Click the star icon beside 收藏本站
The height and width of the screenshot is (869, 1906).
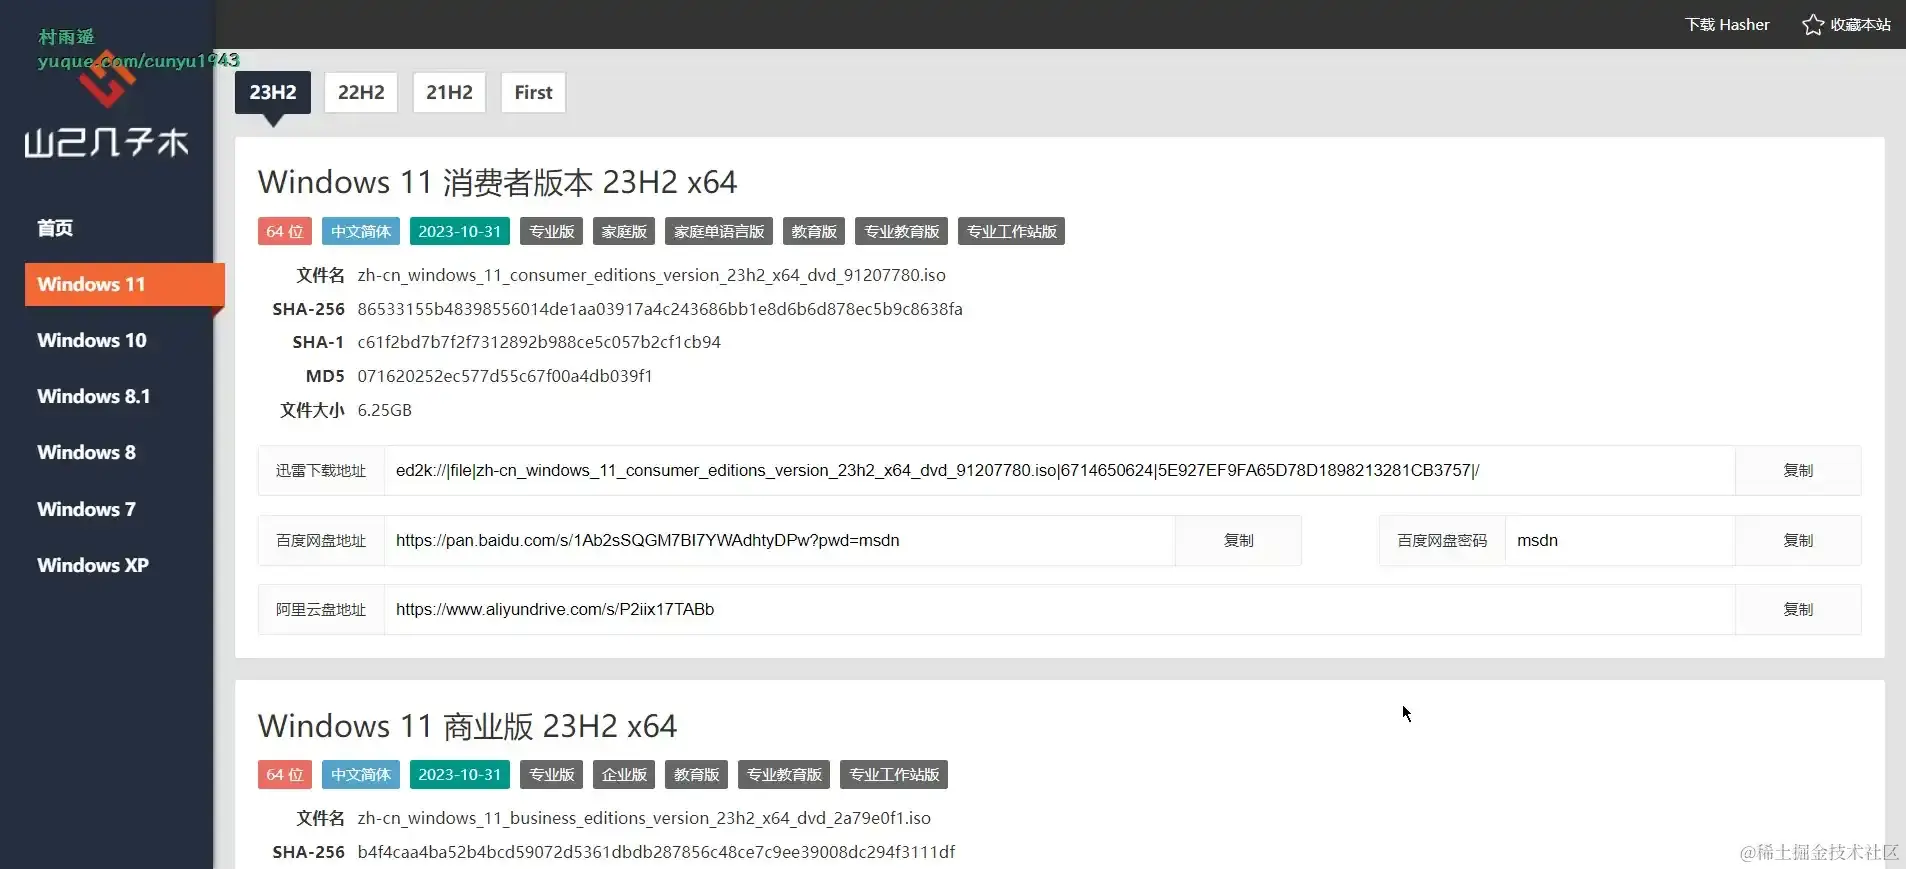(x=1813, y=24)
